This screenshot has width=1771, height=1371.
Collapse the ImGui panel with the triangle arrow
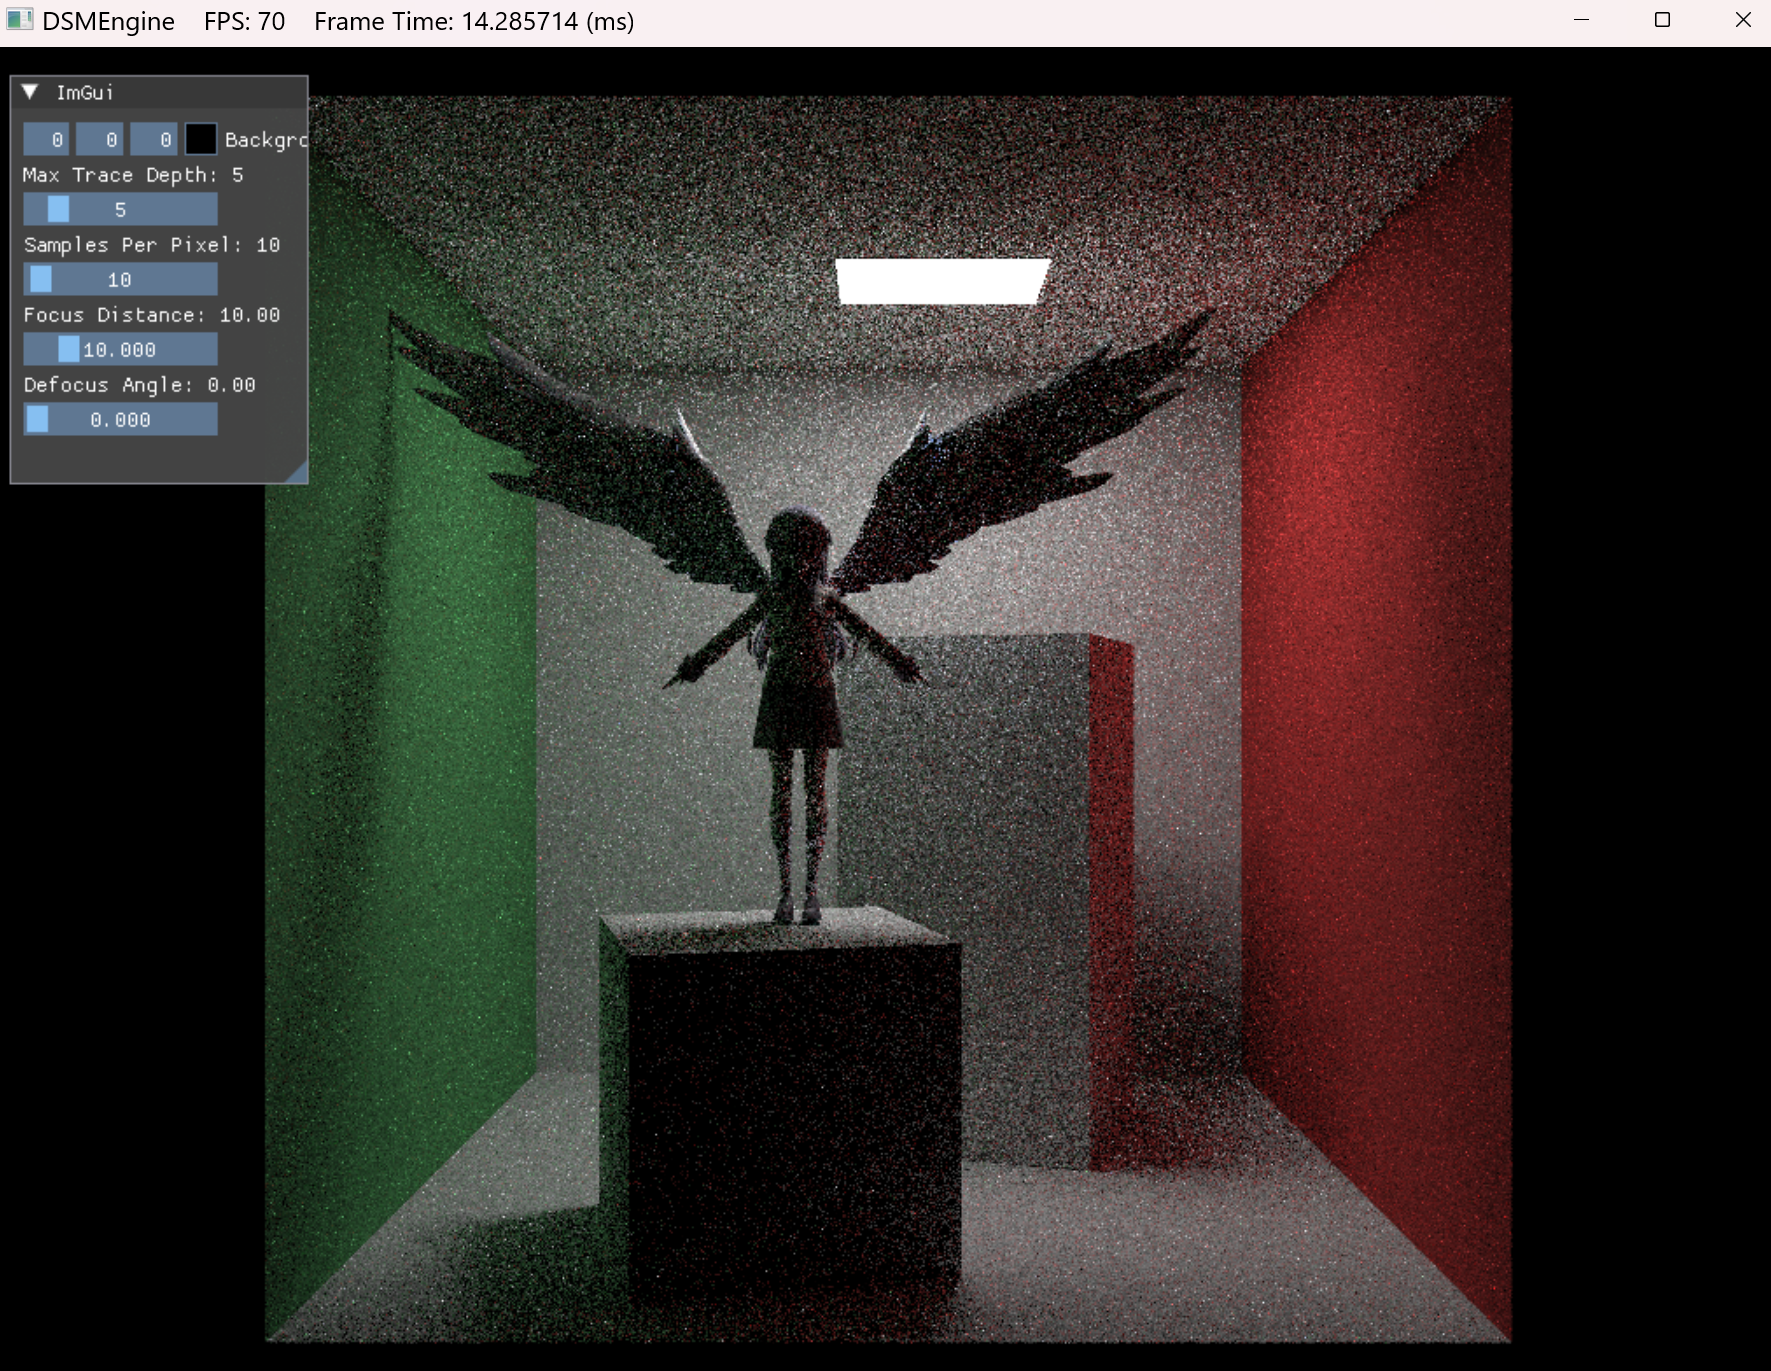click(30, 92)
